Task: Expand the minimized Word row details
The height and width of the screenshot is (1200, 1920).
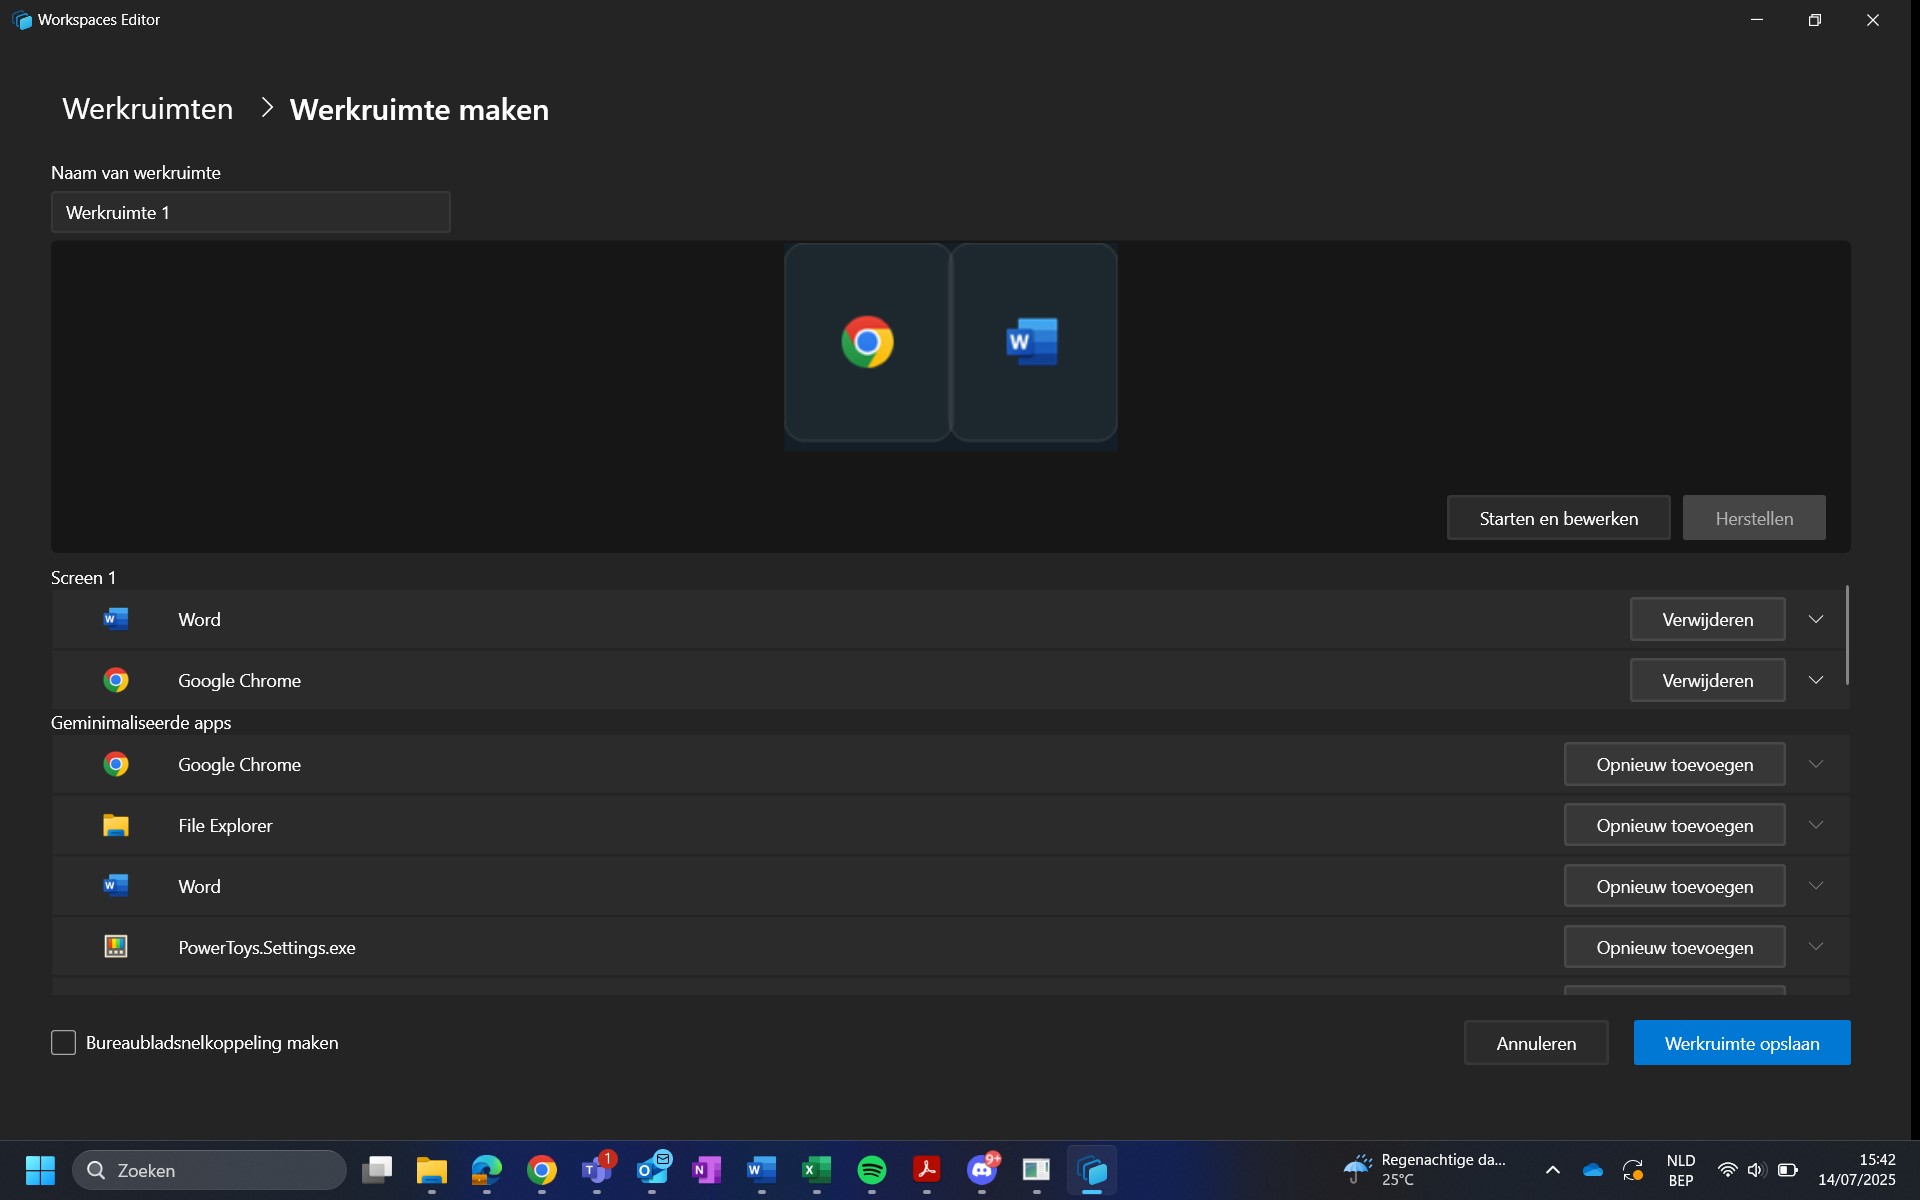Action: [1816, 886]
